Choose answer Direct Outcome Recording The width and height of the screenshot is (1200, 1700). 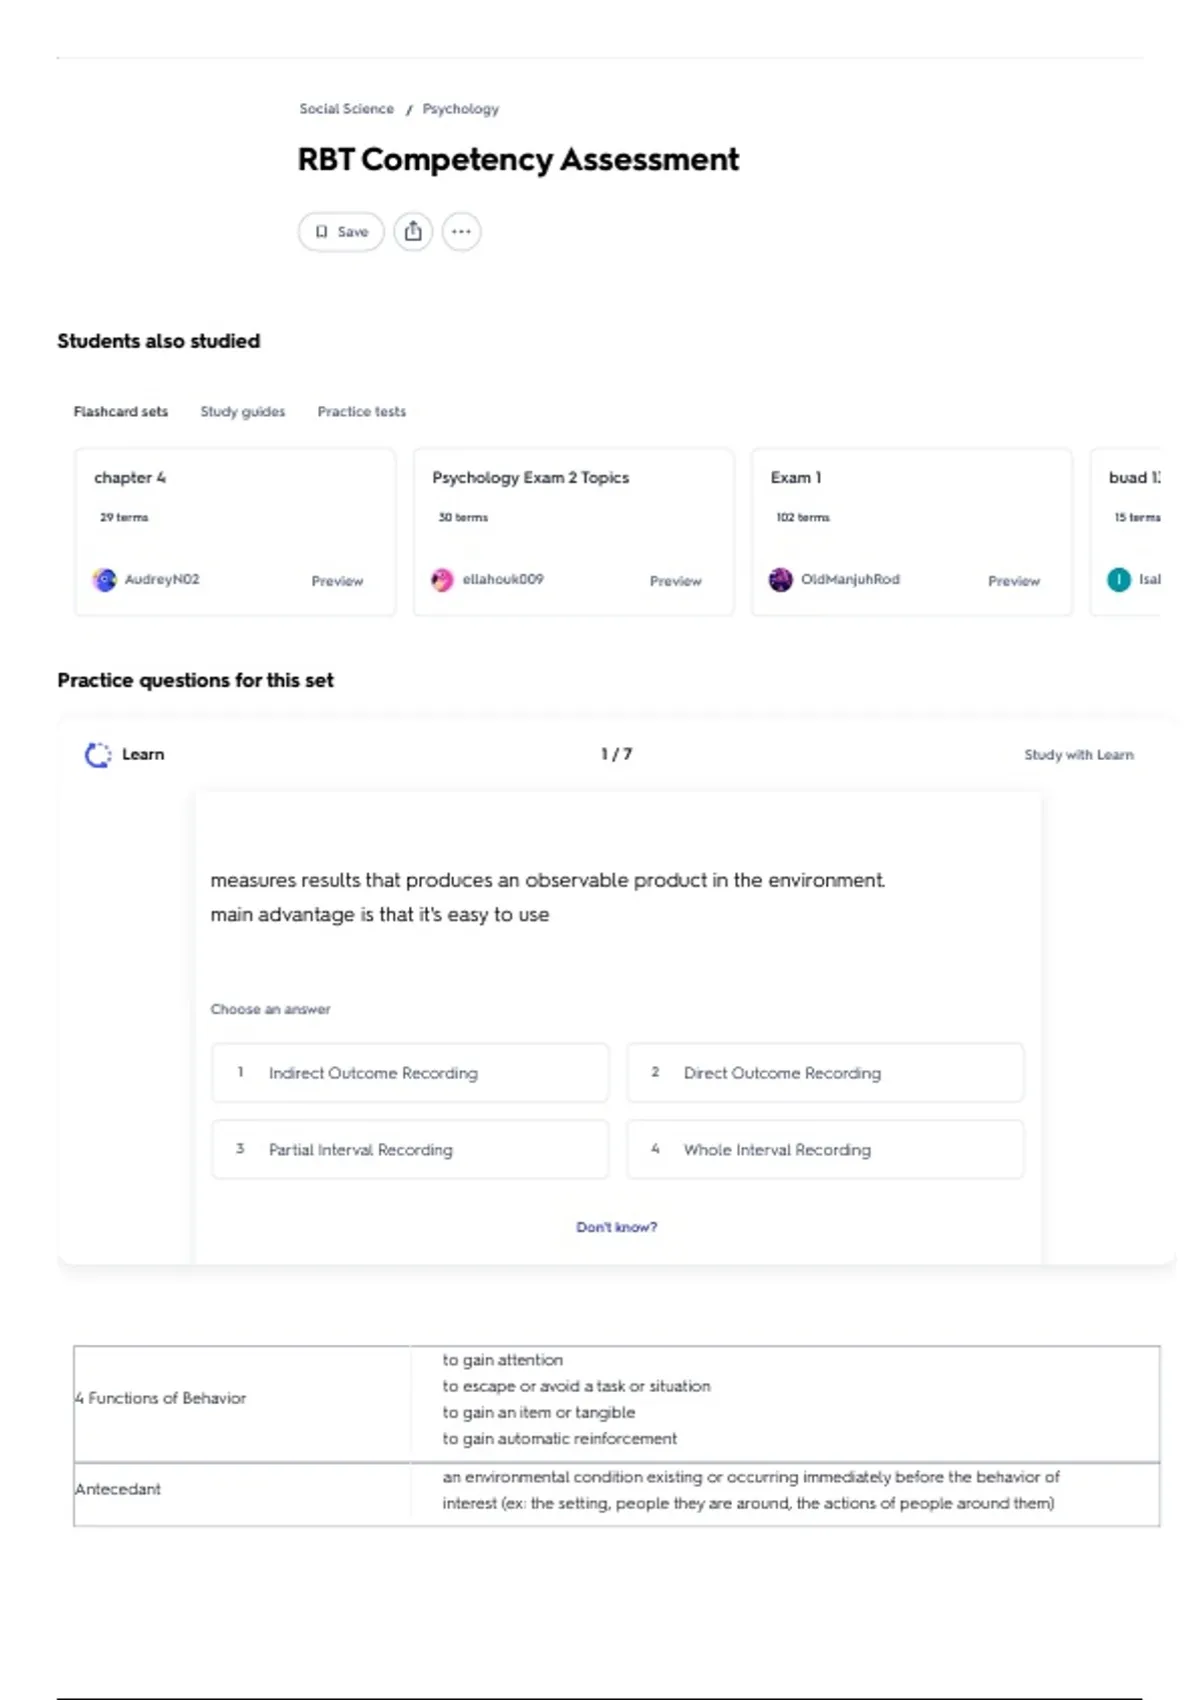coord(825,1073)
